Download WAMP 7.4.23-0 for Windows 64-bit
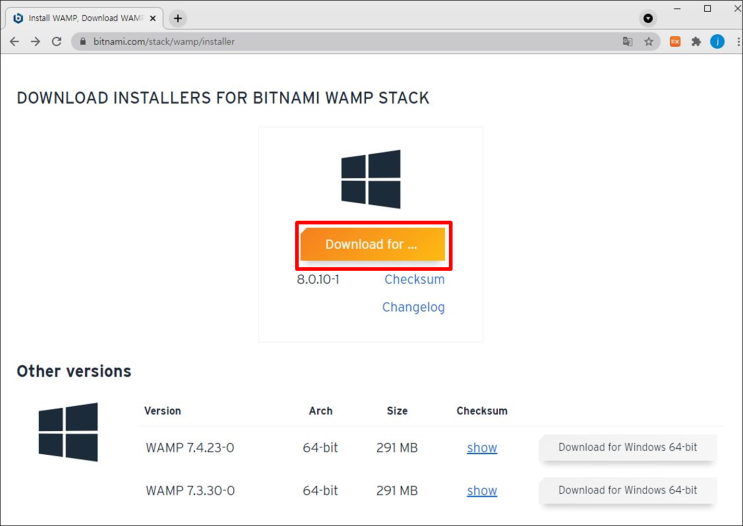 (628, 447)
